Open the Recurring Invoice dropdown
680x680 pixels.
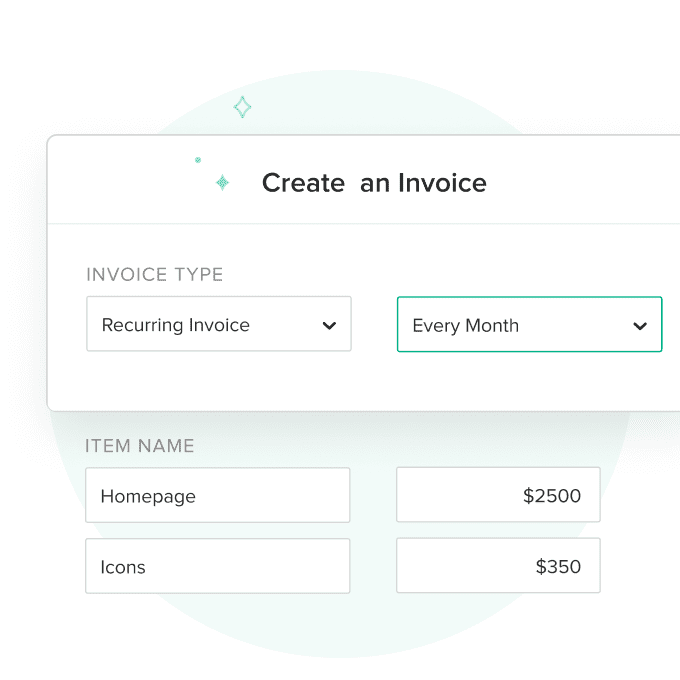pyautogui.click(x=218, y=324)
